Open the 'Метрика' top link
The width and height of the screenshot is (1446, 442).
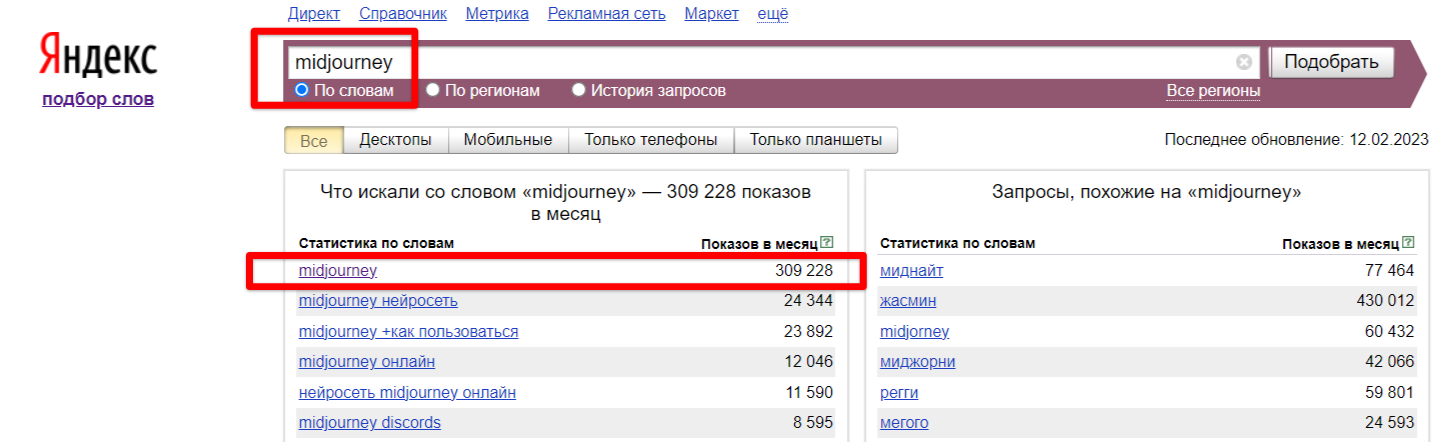point(498,13)
